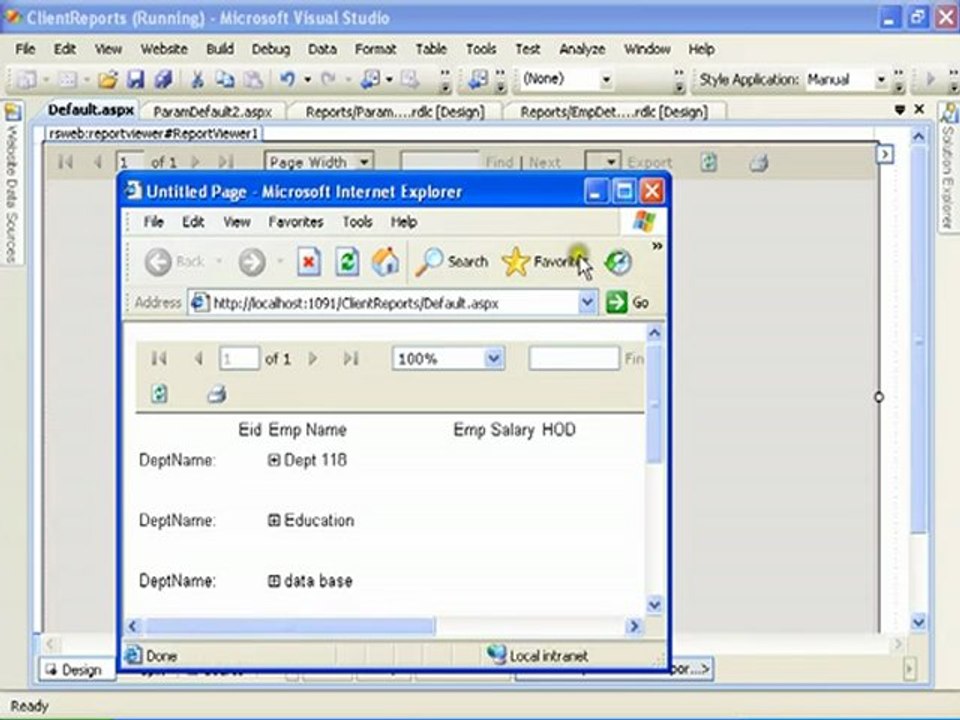
Task: Click the Find text box in browser report
Action: (x=574, y=358)
